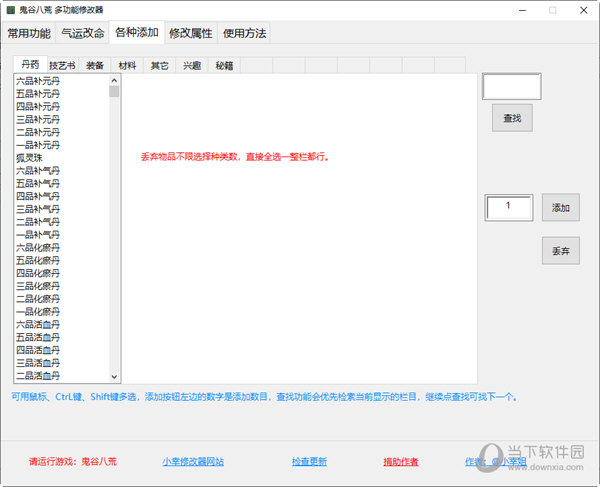Switch to the 技艺书 sub-tab
Viewport: 600px width, 487px height.
point(62,65)
